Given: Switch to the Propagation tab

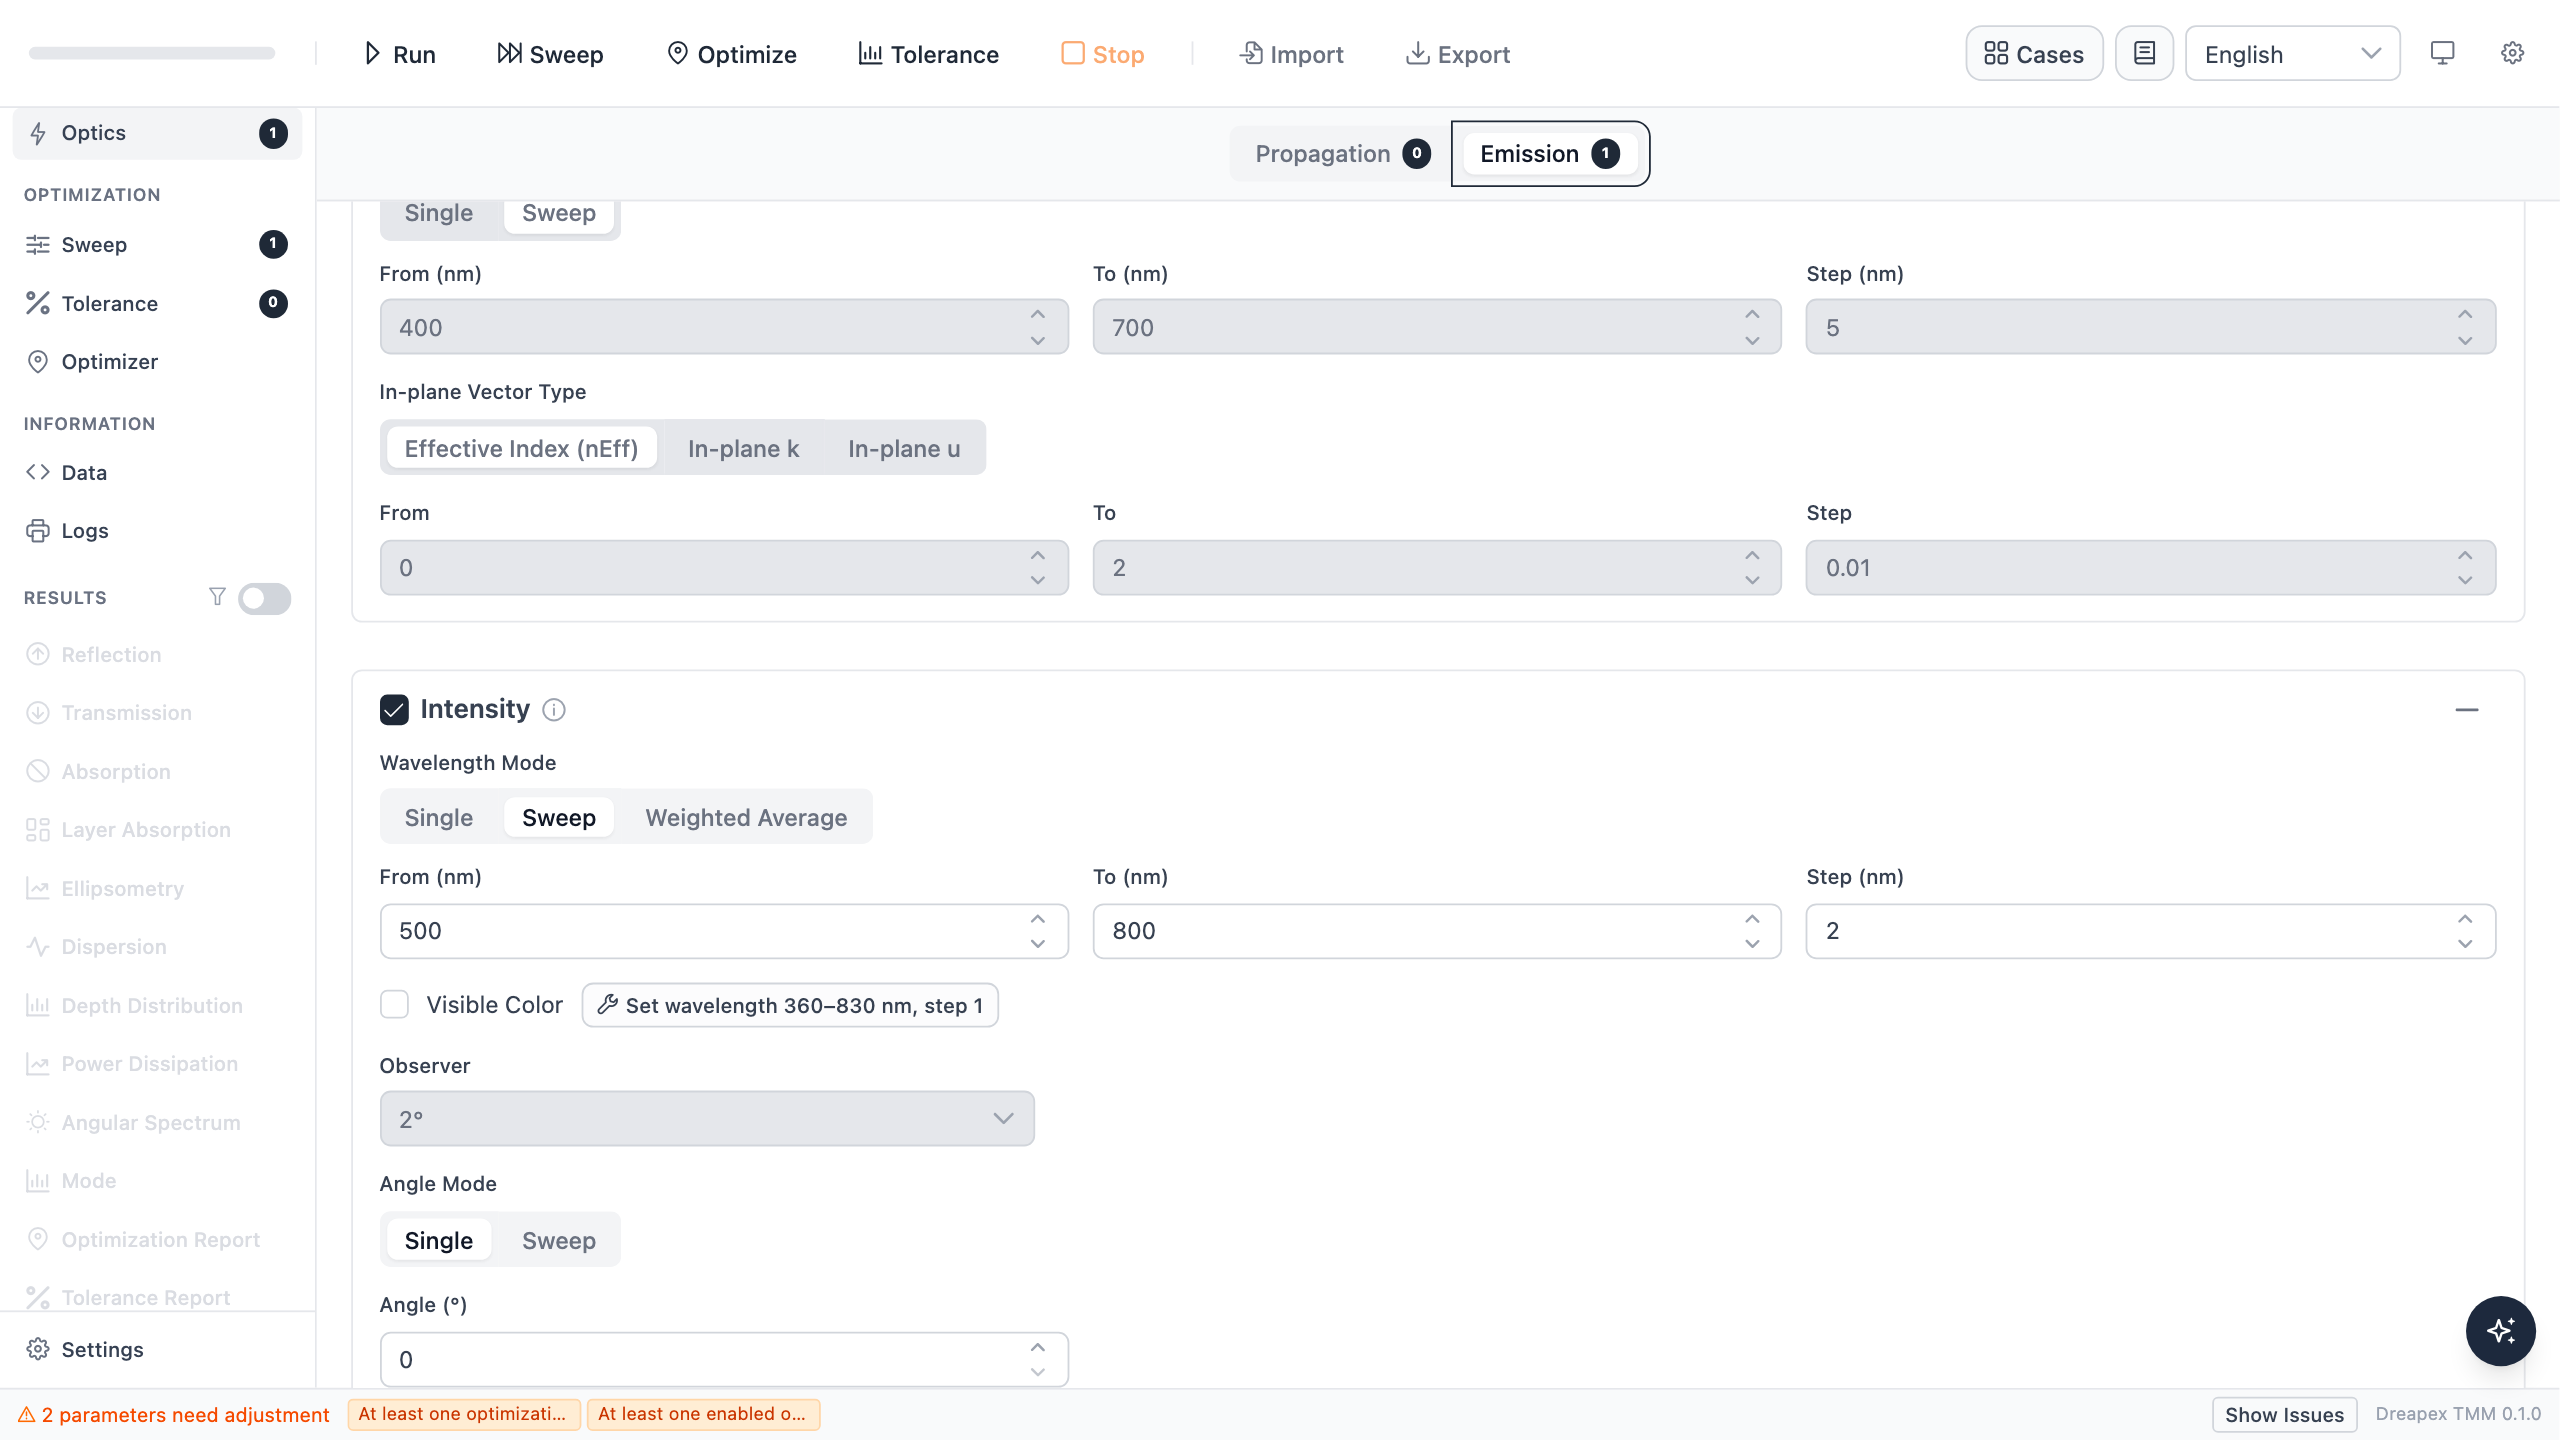Looking at the screenshot, I should tap(1342, 154).
